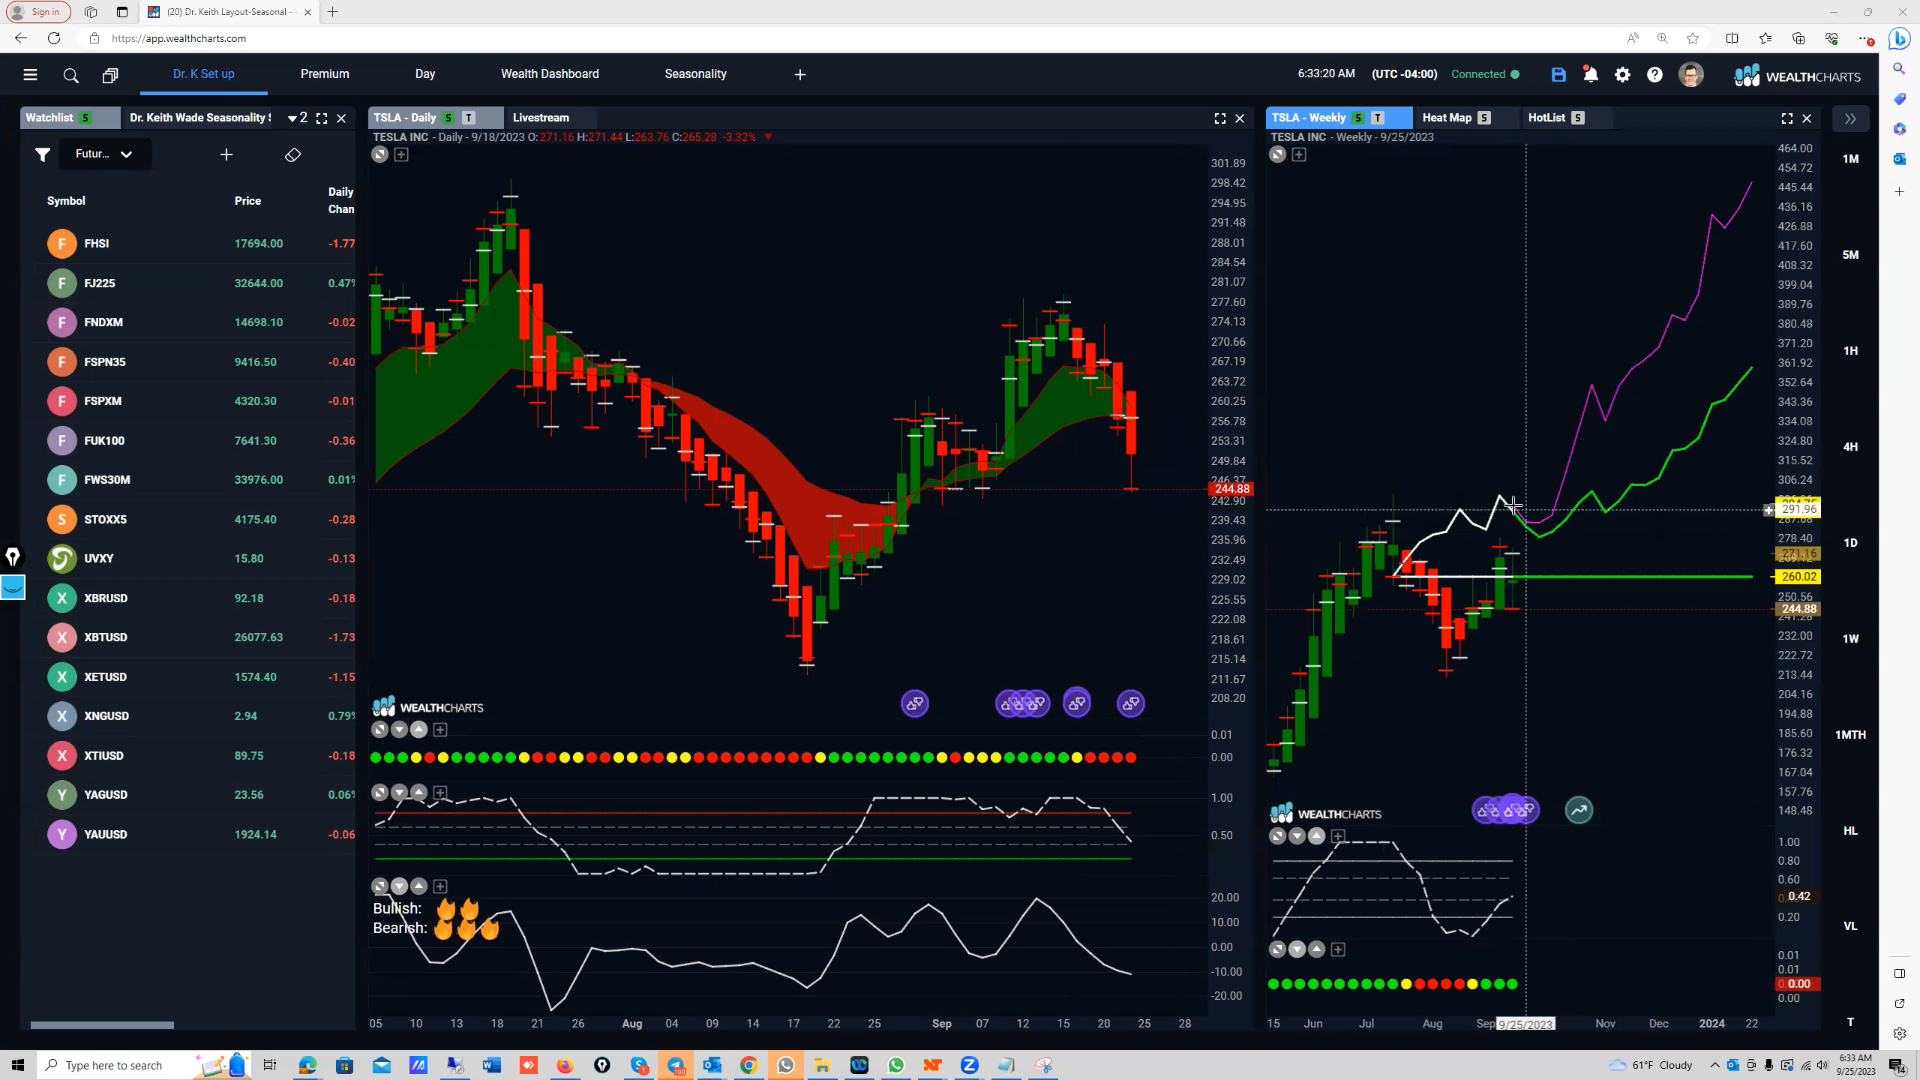Open the help question mark
Viewport: 1920px width, 1080px height.
[x=1655, y=75]
